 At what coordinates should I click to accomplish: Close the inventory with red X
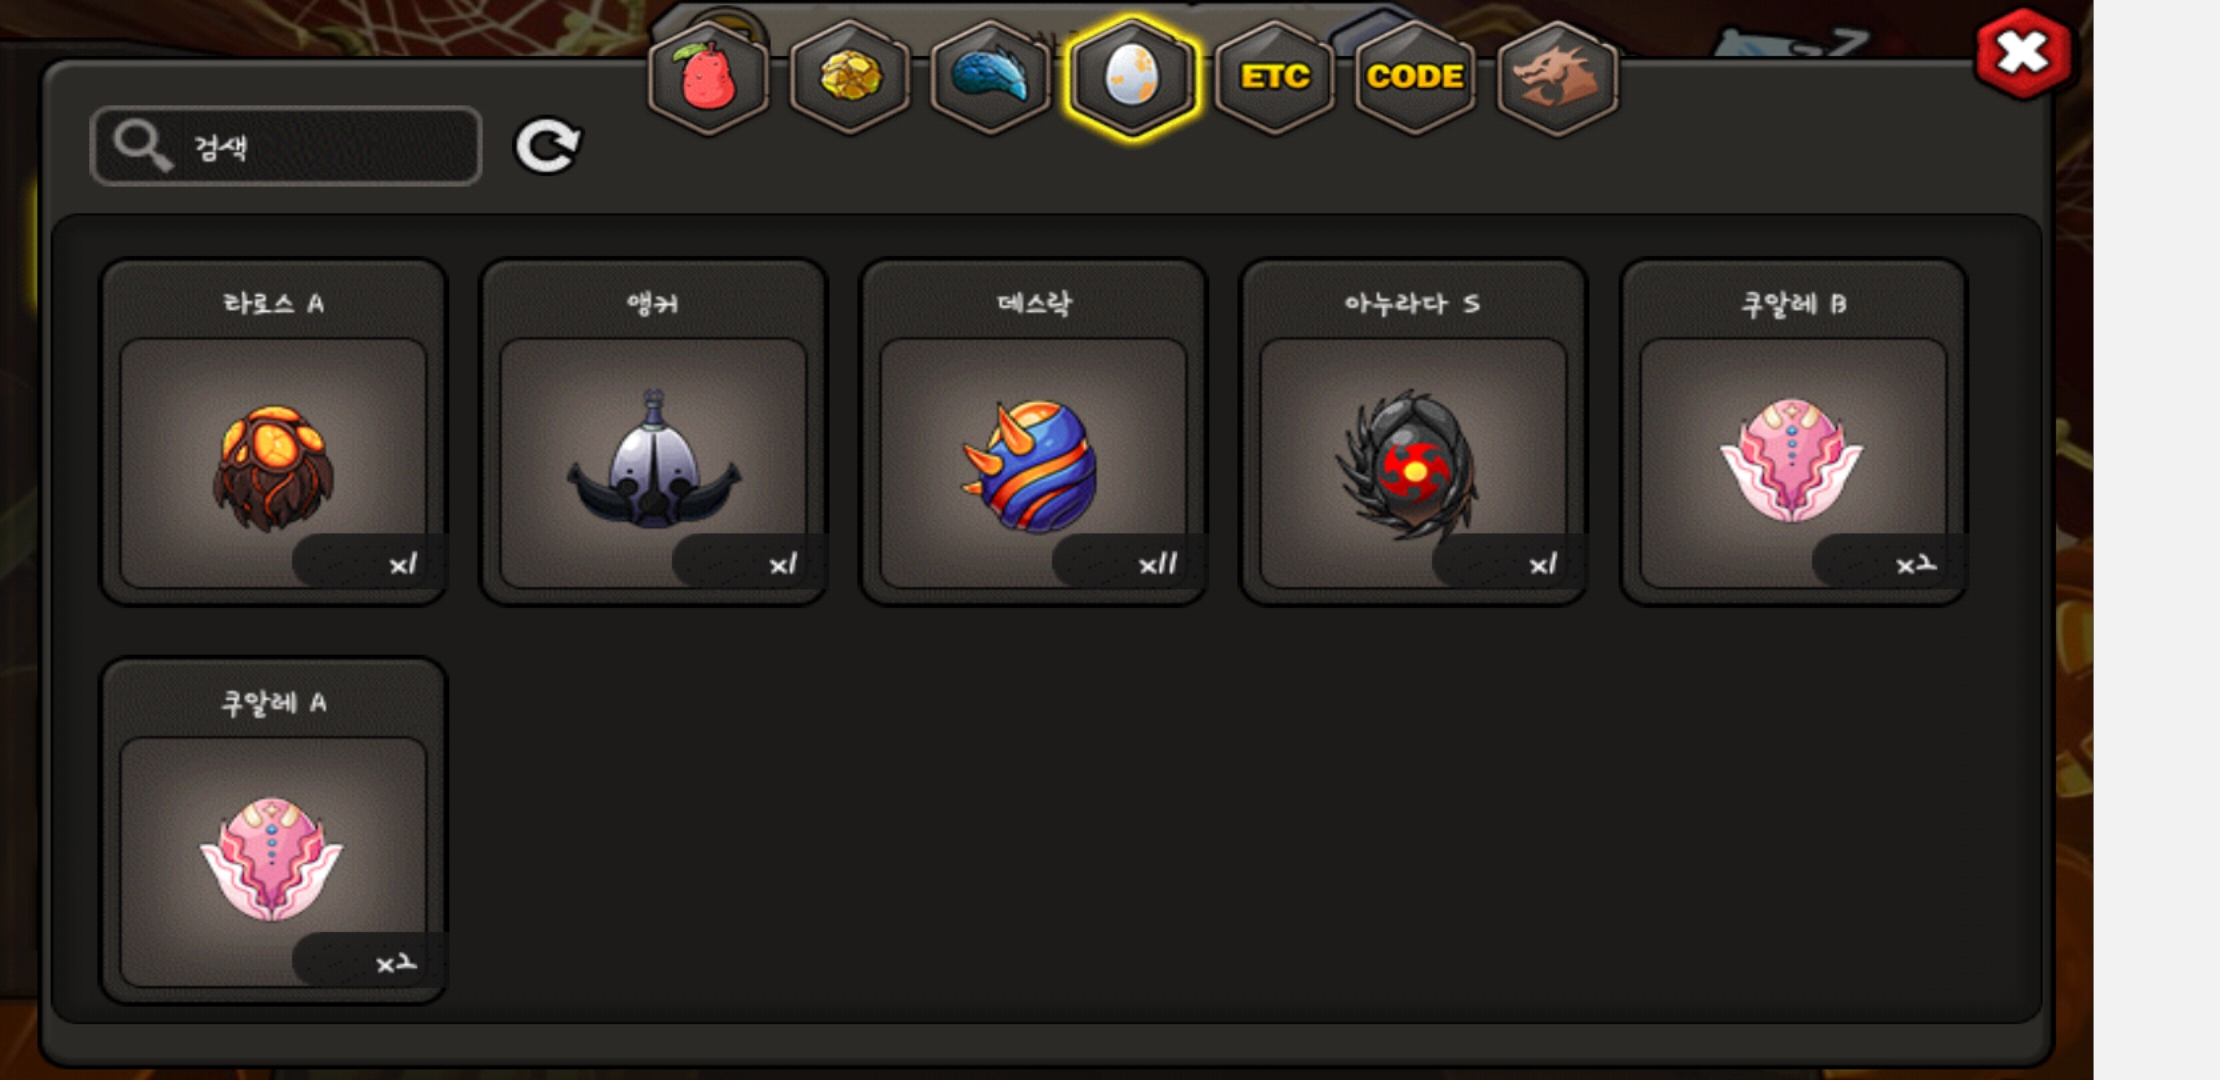[2024, 53]
